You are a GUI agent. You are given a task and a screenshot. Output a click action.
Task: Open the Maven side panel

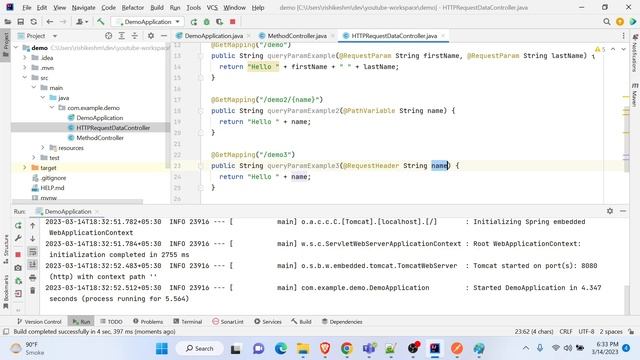point(635,95)
